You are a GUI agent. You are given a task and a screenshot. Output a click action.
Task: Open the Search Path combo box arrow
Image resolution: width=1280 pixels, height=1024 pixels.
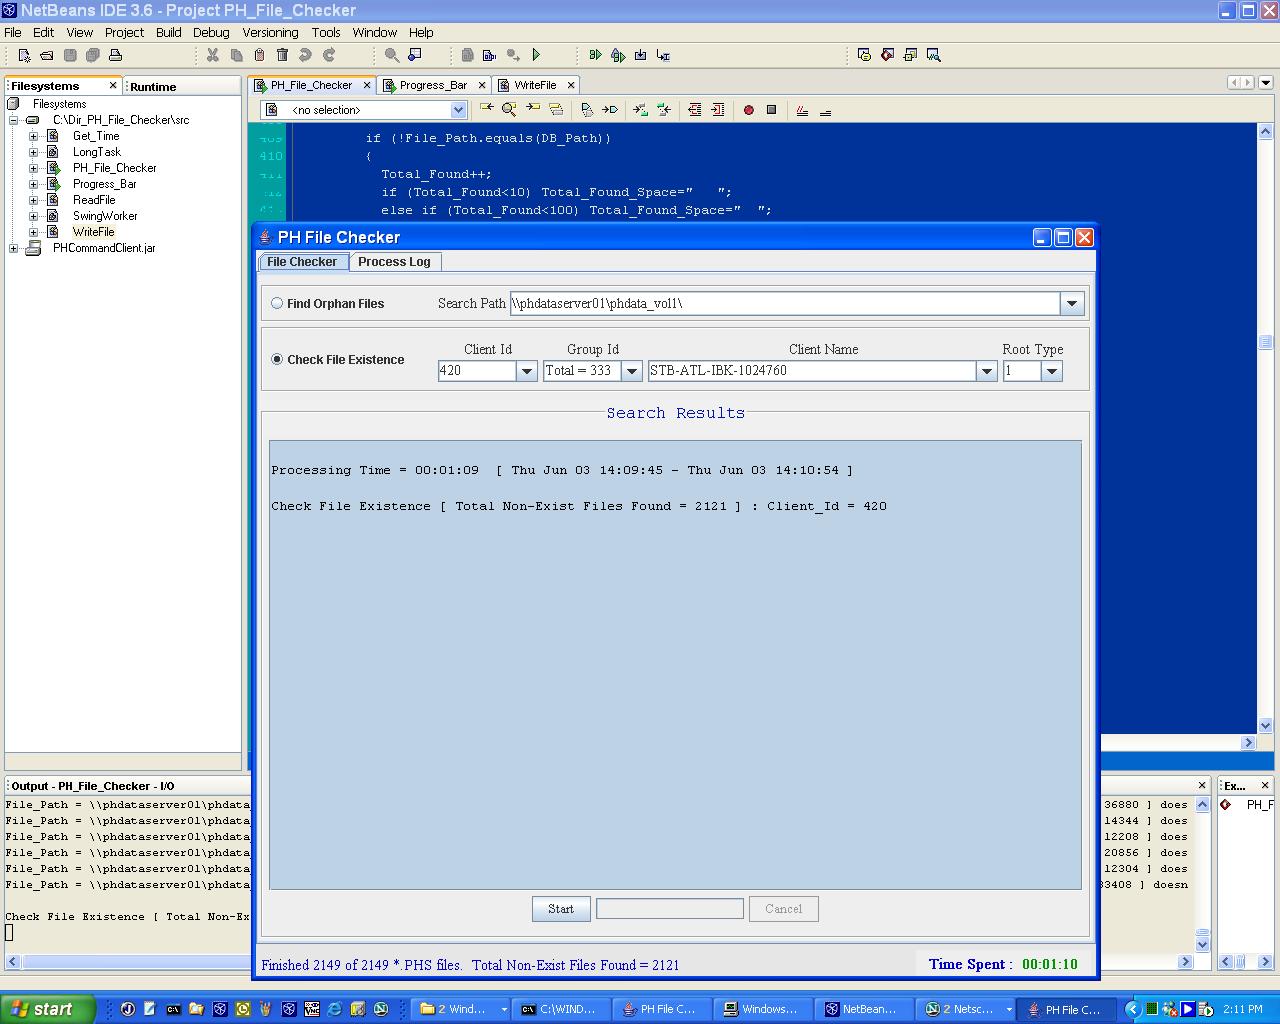click(1072, 303)
